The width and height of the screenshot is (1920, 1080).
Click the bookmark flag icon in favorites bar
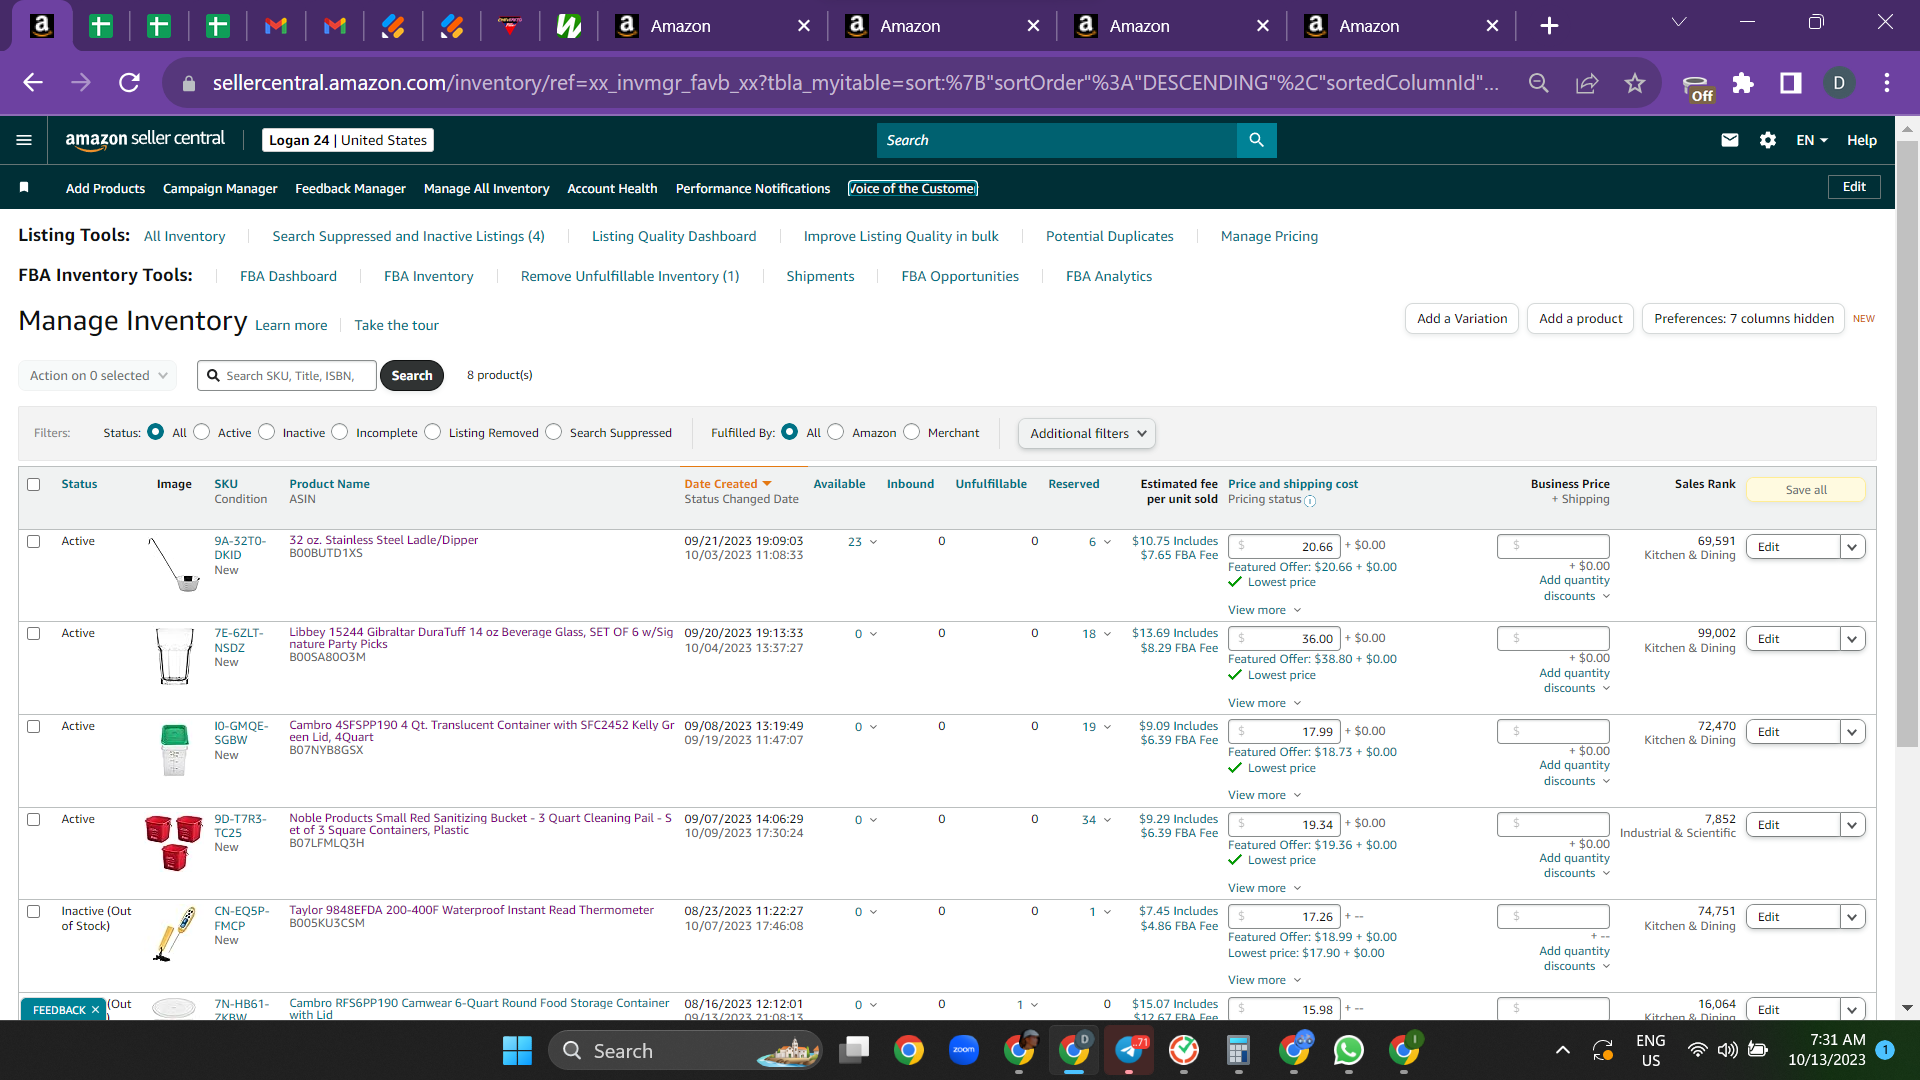(24, 187)
